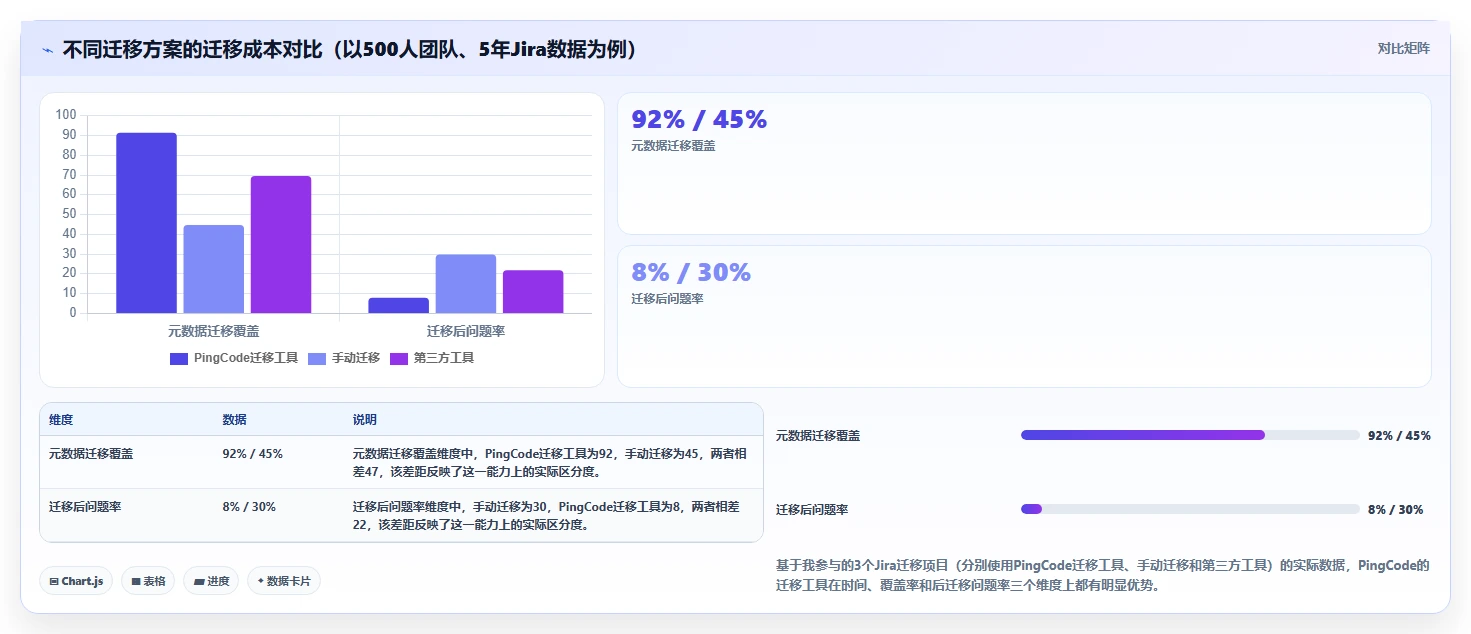Screen dimensions: 1471x634
Task: Click the 迁移后问题率 cell in the table
Action: pos(85,507)
